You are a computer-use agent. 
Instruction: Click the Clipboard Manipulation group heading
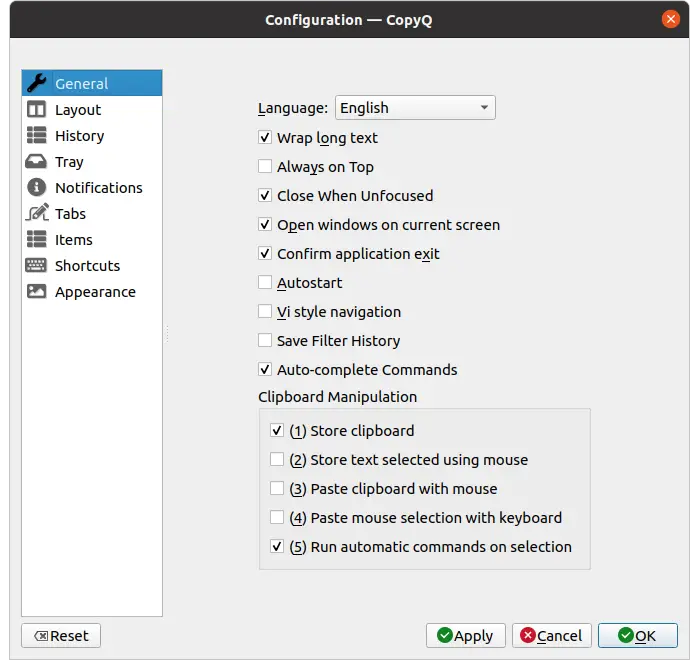tap(337, 397)
